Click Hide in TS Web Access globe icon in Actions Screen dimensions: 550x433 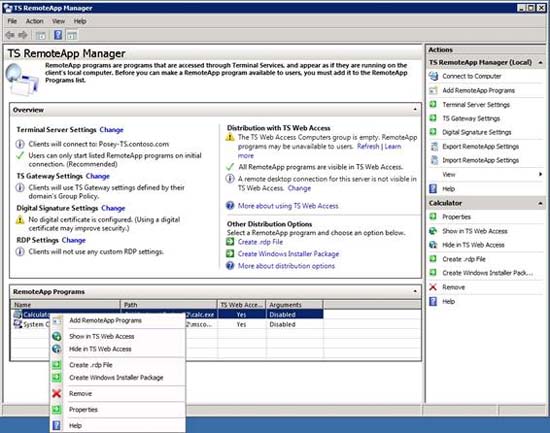tap(434, 245)
